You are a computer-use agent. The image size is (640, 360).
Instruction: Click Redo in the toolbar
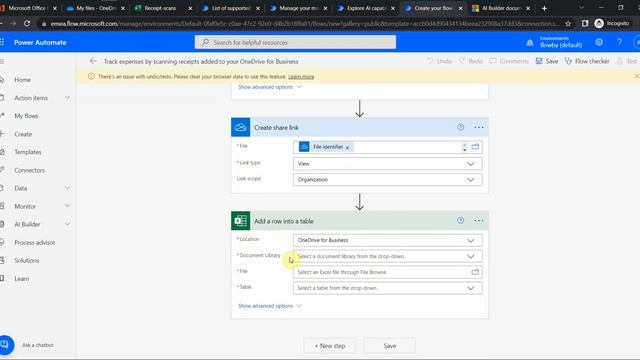pos(471,61)
